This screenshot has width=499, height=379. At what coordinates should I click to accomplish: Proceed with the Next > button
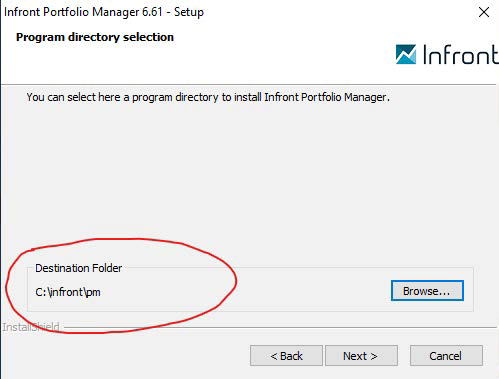point(361,356)
